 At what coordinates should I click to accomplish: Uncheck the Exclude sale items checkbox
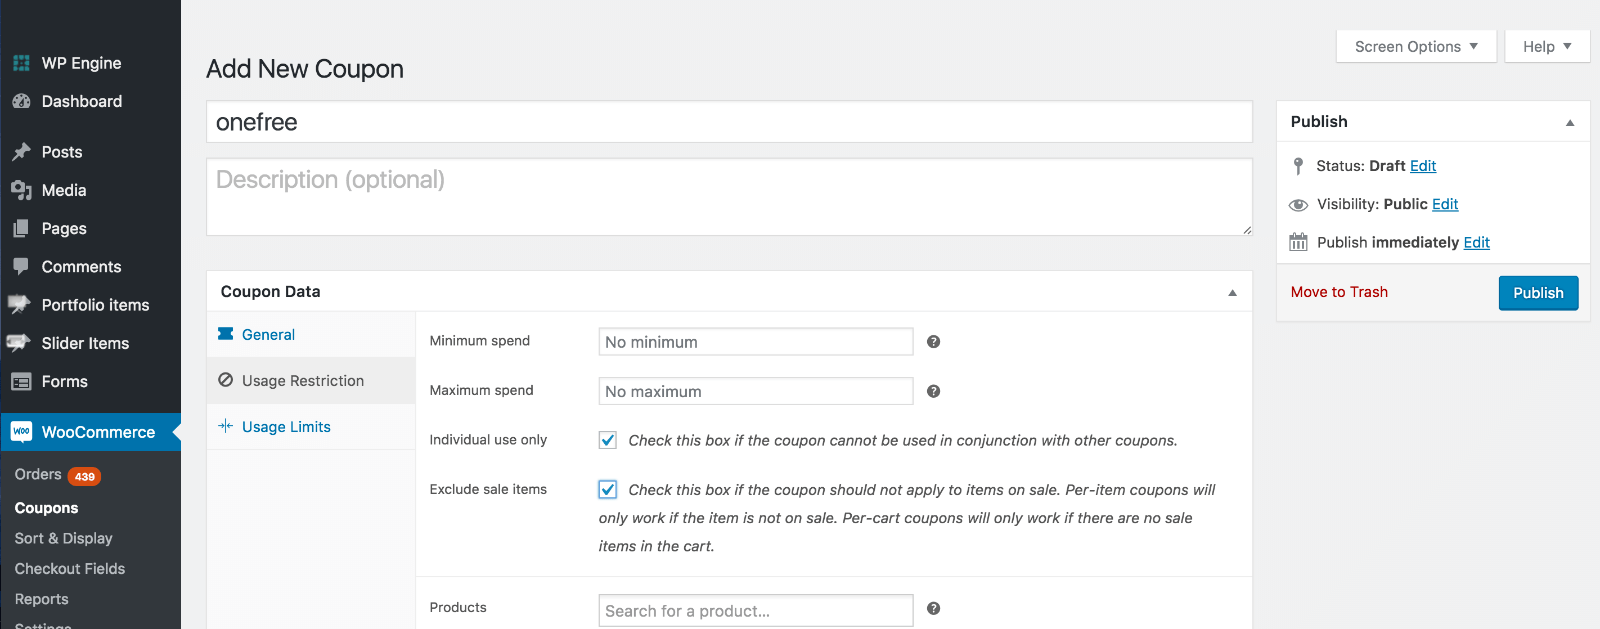pyautogui.click(x=607, y=489)
